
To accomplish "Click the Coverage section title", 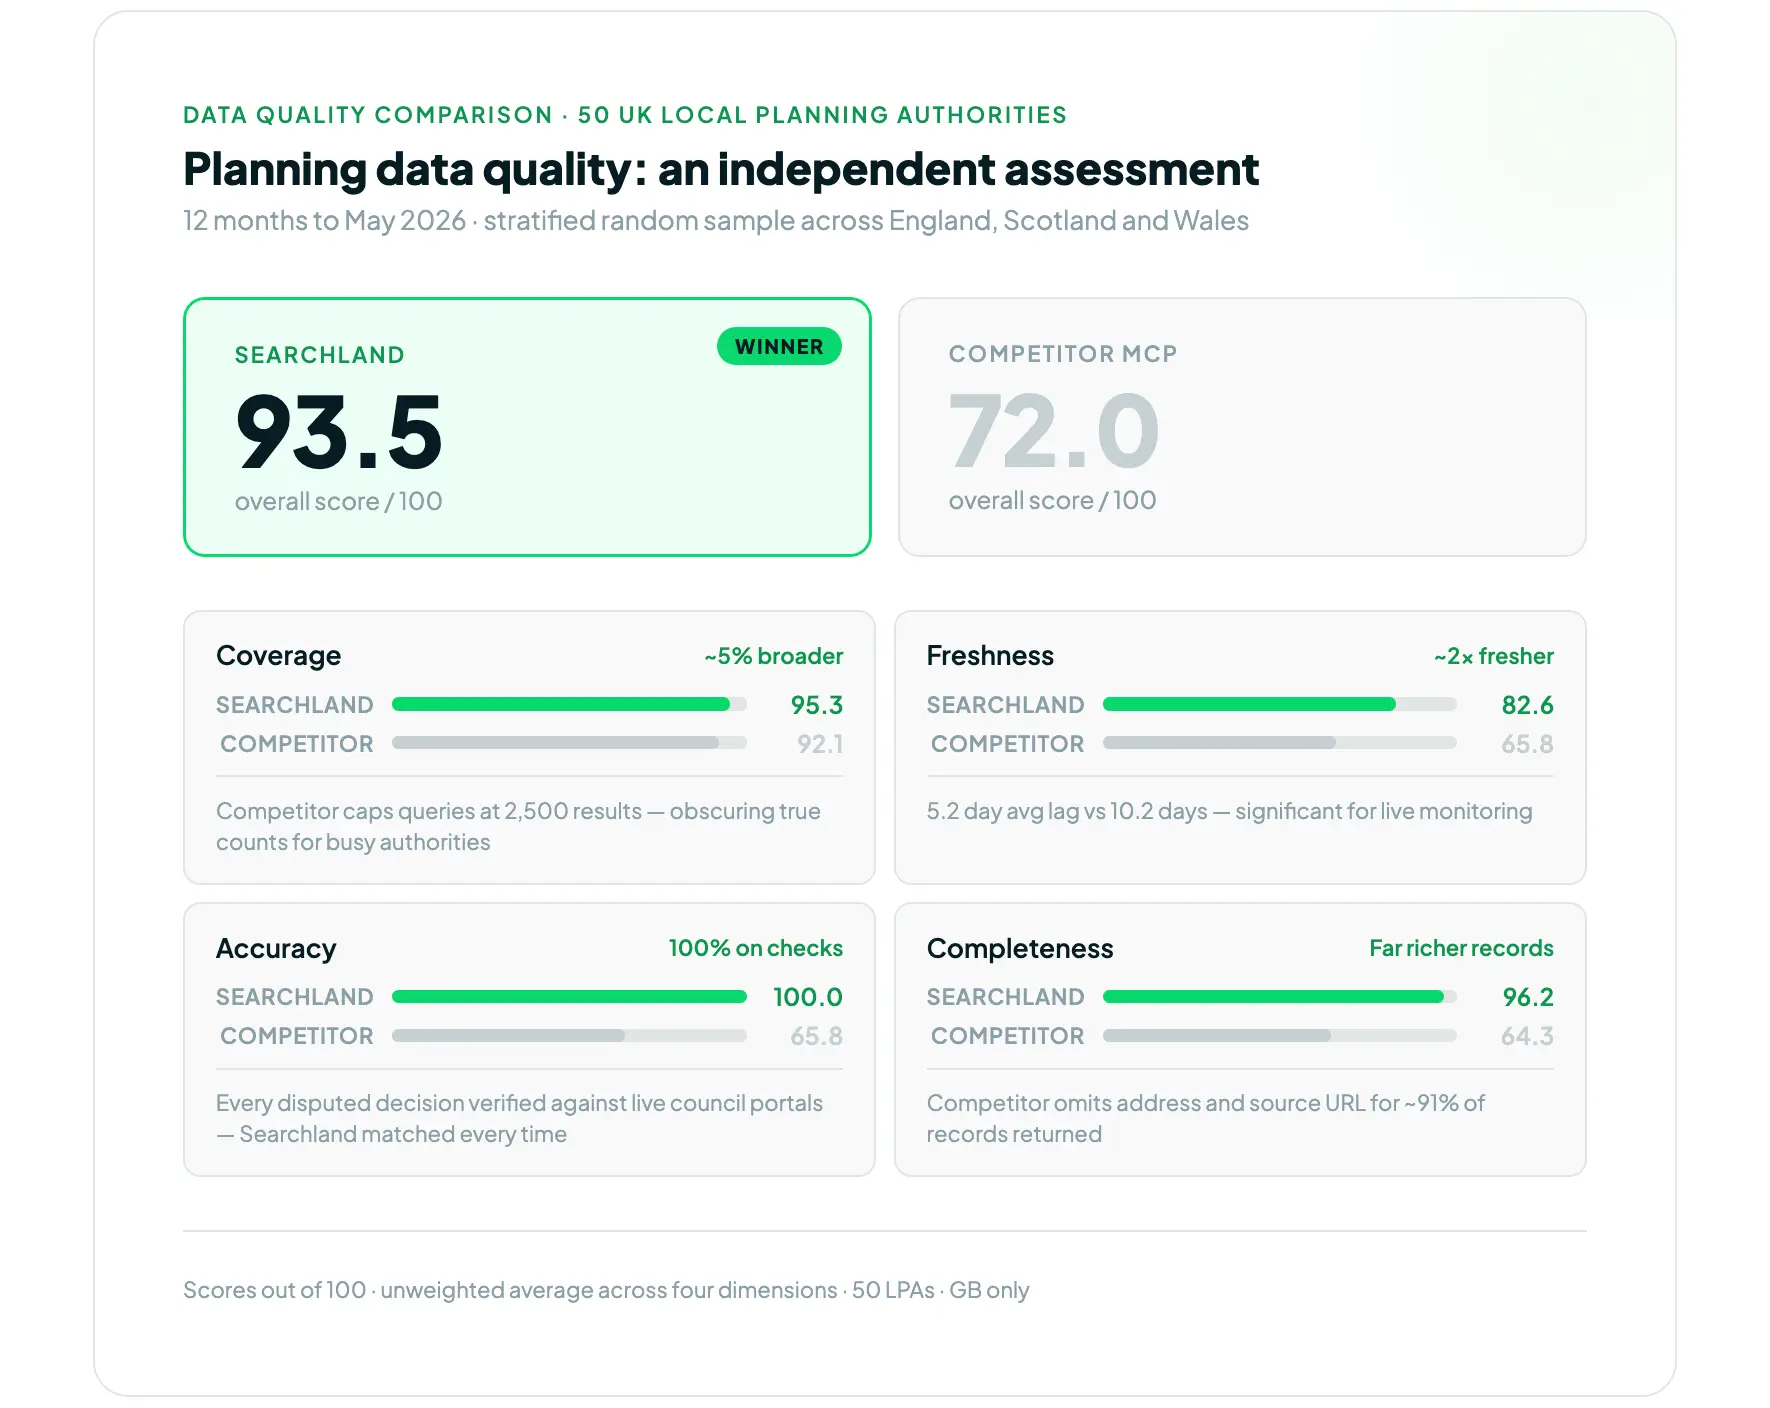I will tap(278, 656).
